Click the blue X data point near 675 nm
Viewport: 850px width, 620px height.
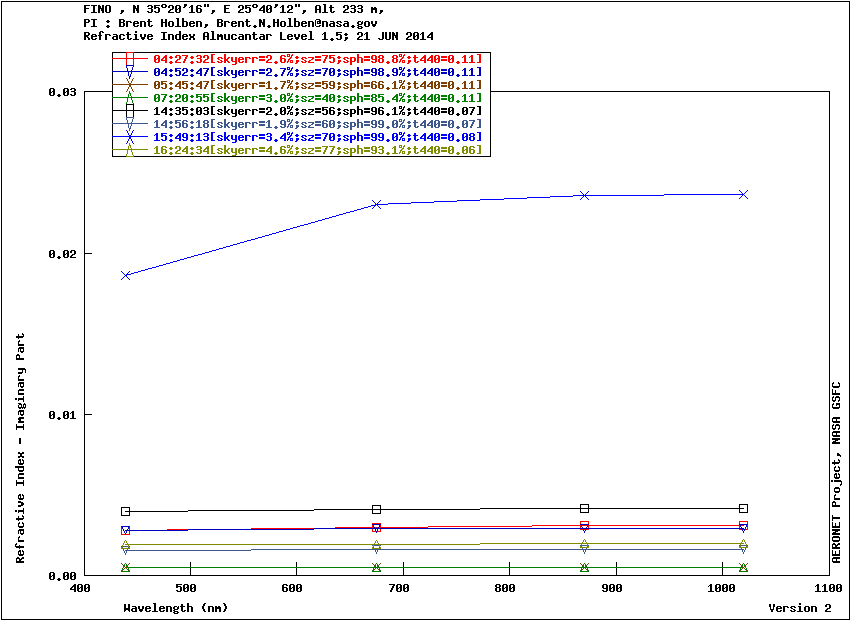pos(377,204)
